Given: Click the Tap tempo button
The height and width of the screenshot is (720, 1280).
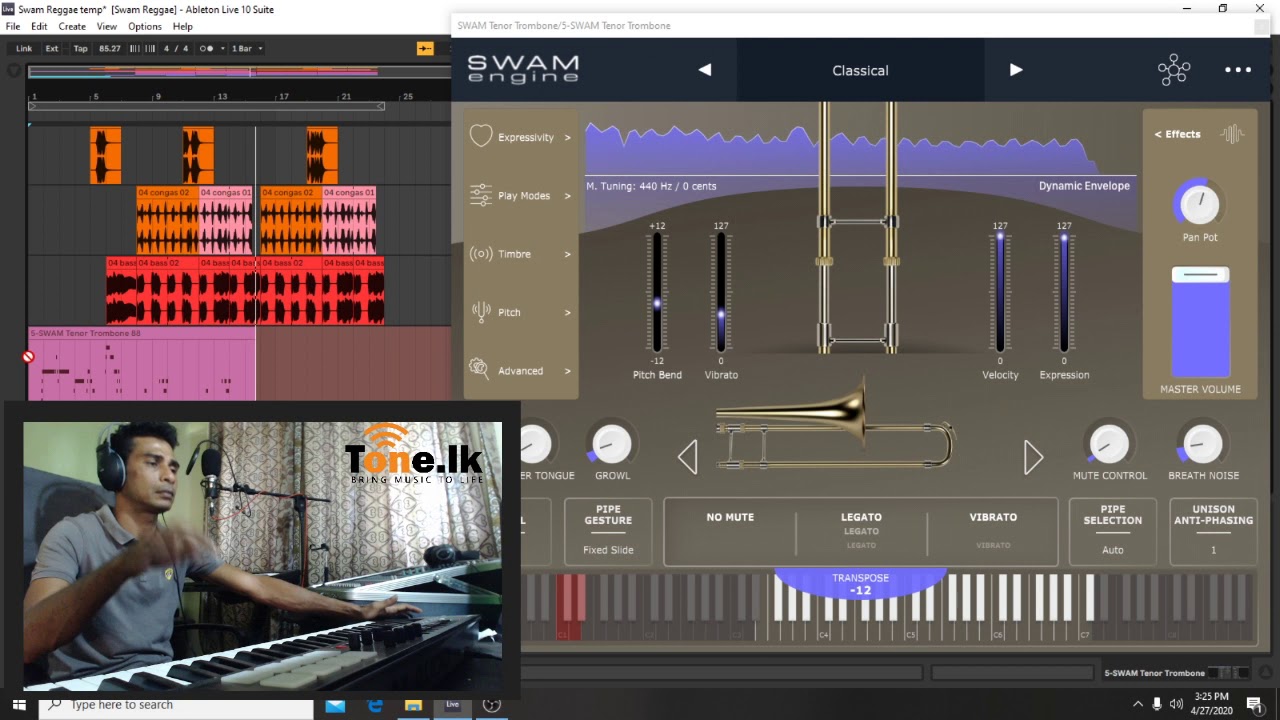Looking at the screenshot, I should [80, 48].
